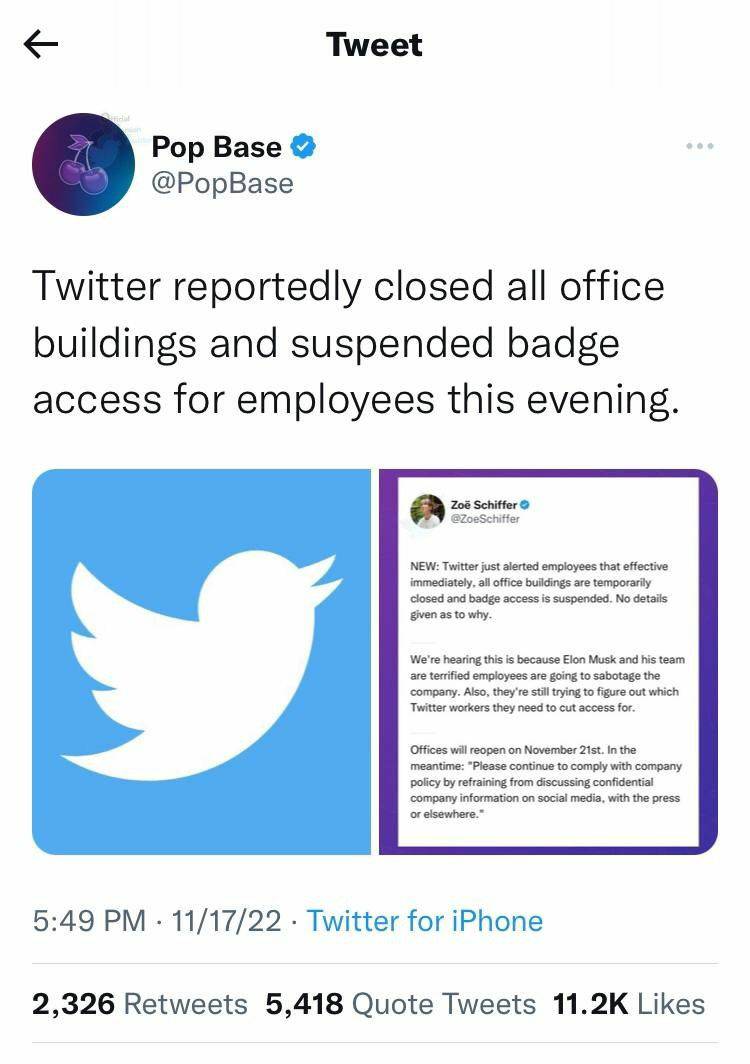Viewport: 750px width, 1064px height.
Task: Open the three-dot more options menu
Action: click(x=700, y=147)
